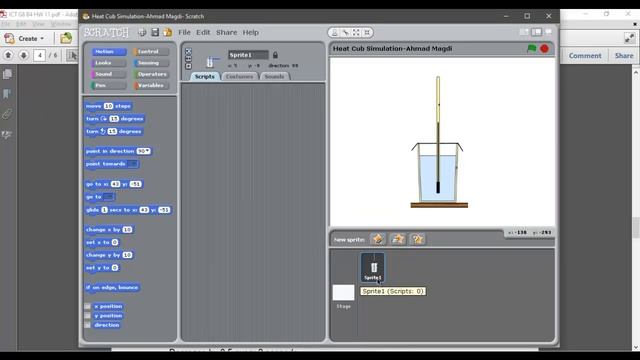Image resolution: width=640 pixels, height=360 pixels.
Task: Save project with floppy disk icon
Action: 155,32
